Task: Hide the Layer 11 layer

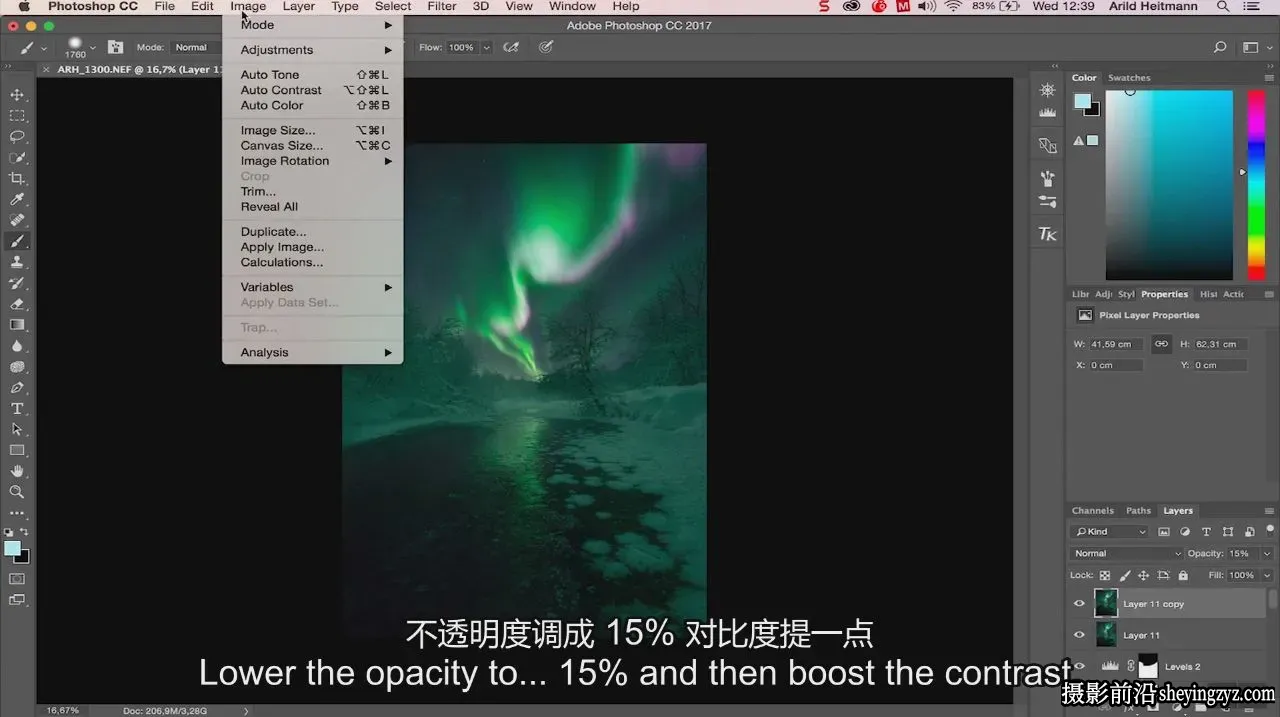Action: pos(1079,635)
